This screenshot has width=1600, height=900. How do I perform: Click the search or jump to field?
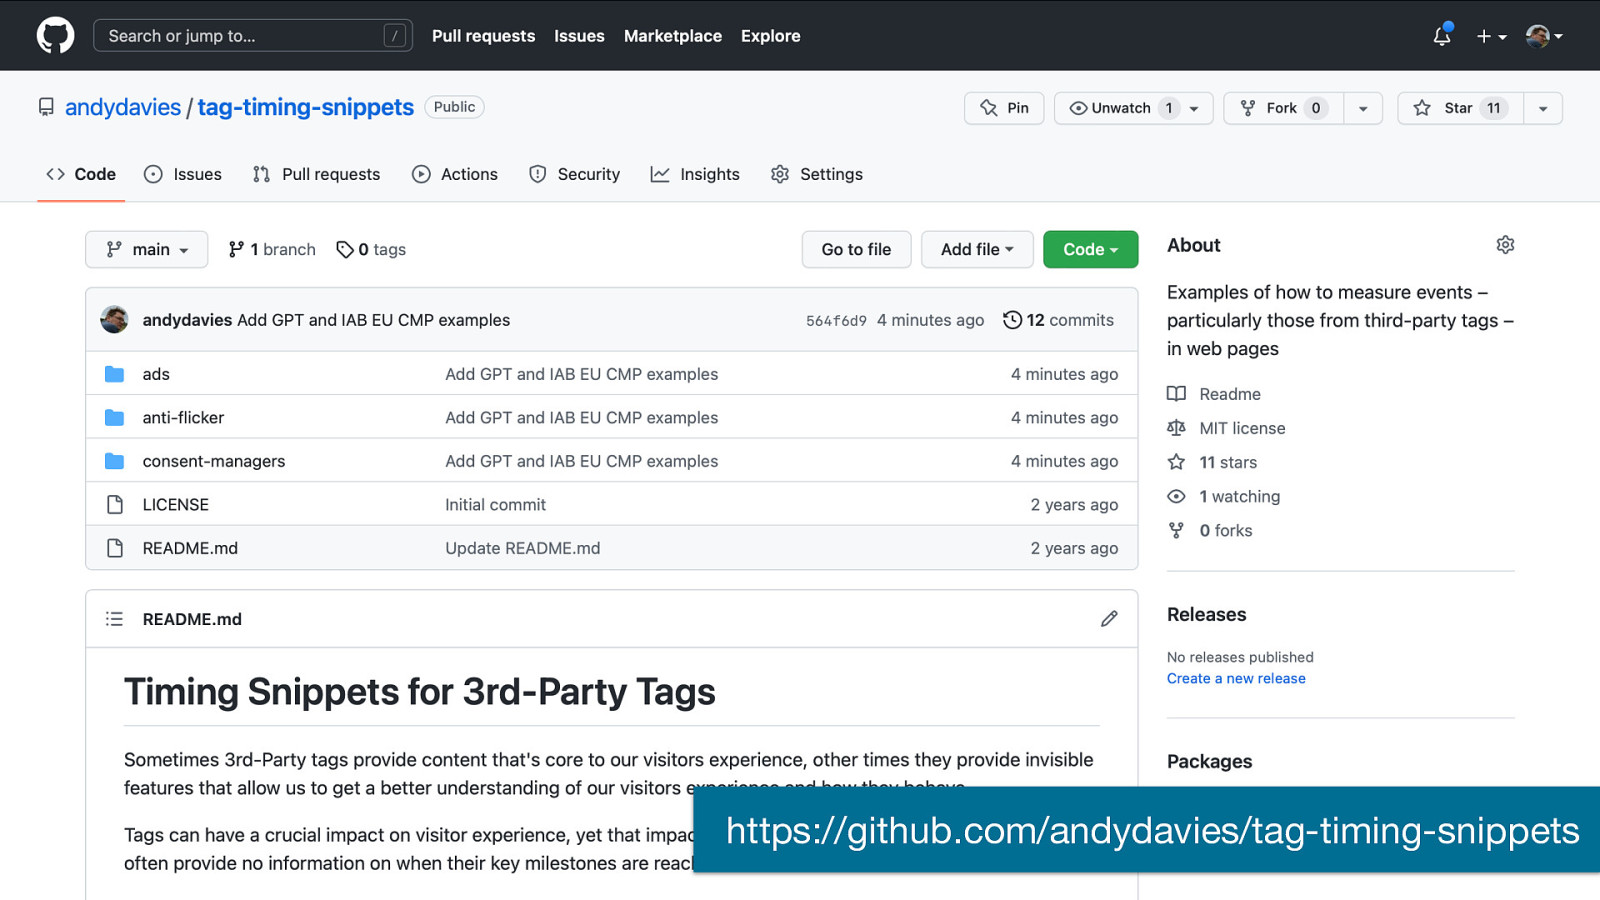coord(253,36)
